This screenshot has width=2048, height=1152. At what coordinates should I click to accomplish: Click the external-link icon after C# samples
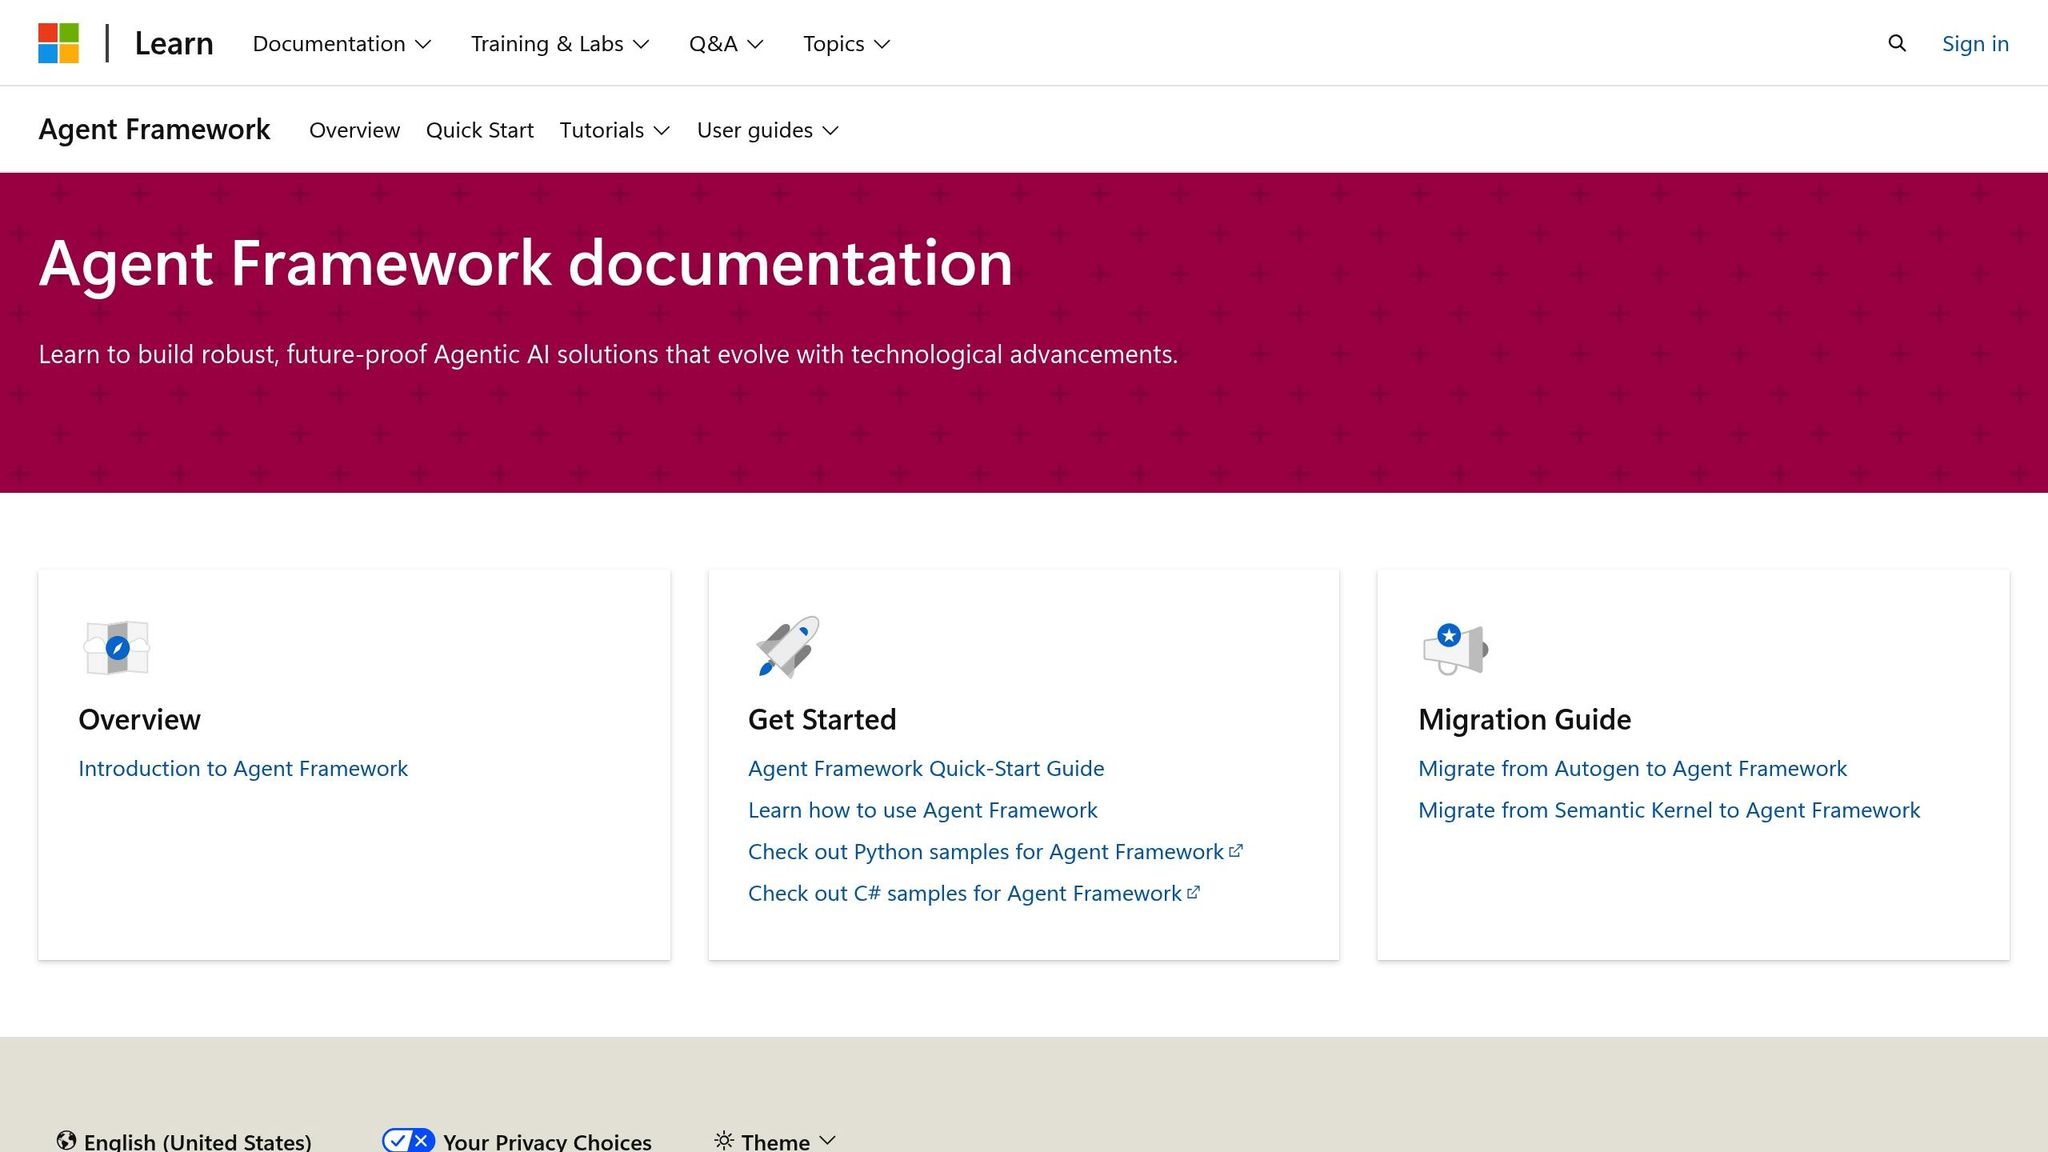pos(1194,891)
